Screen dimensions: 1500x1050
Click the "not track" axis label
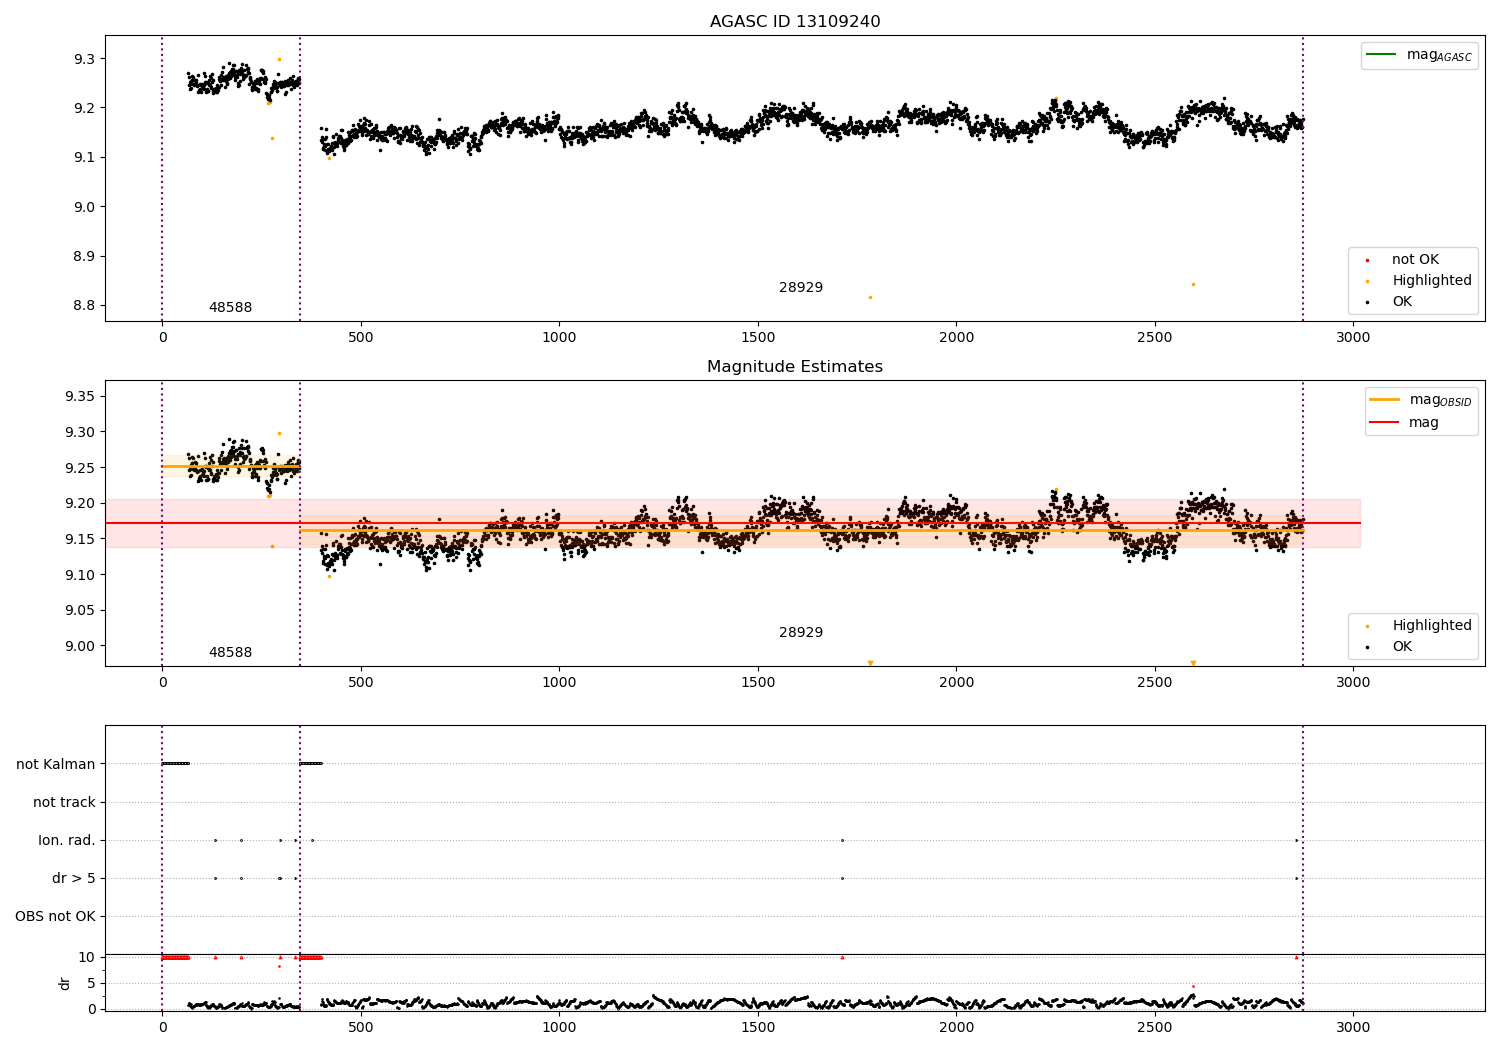(64, 802)
